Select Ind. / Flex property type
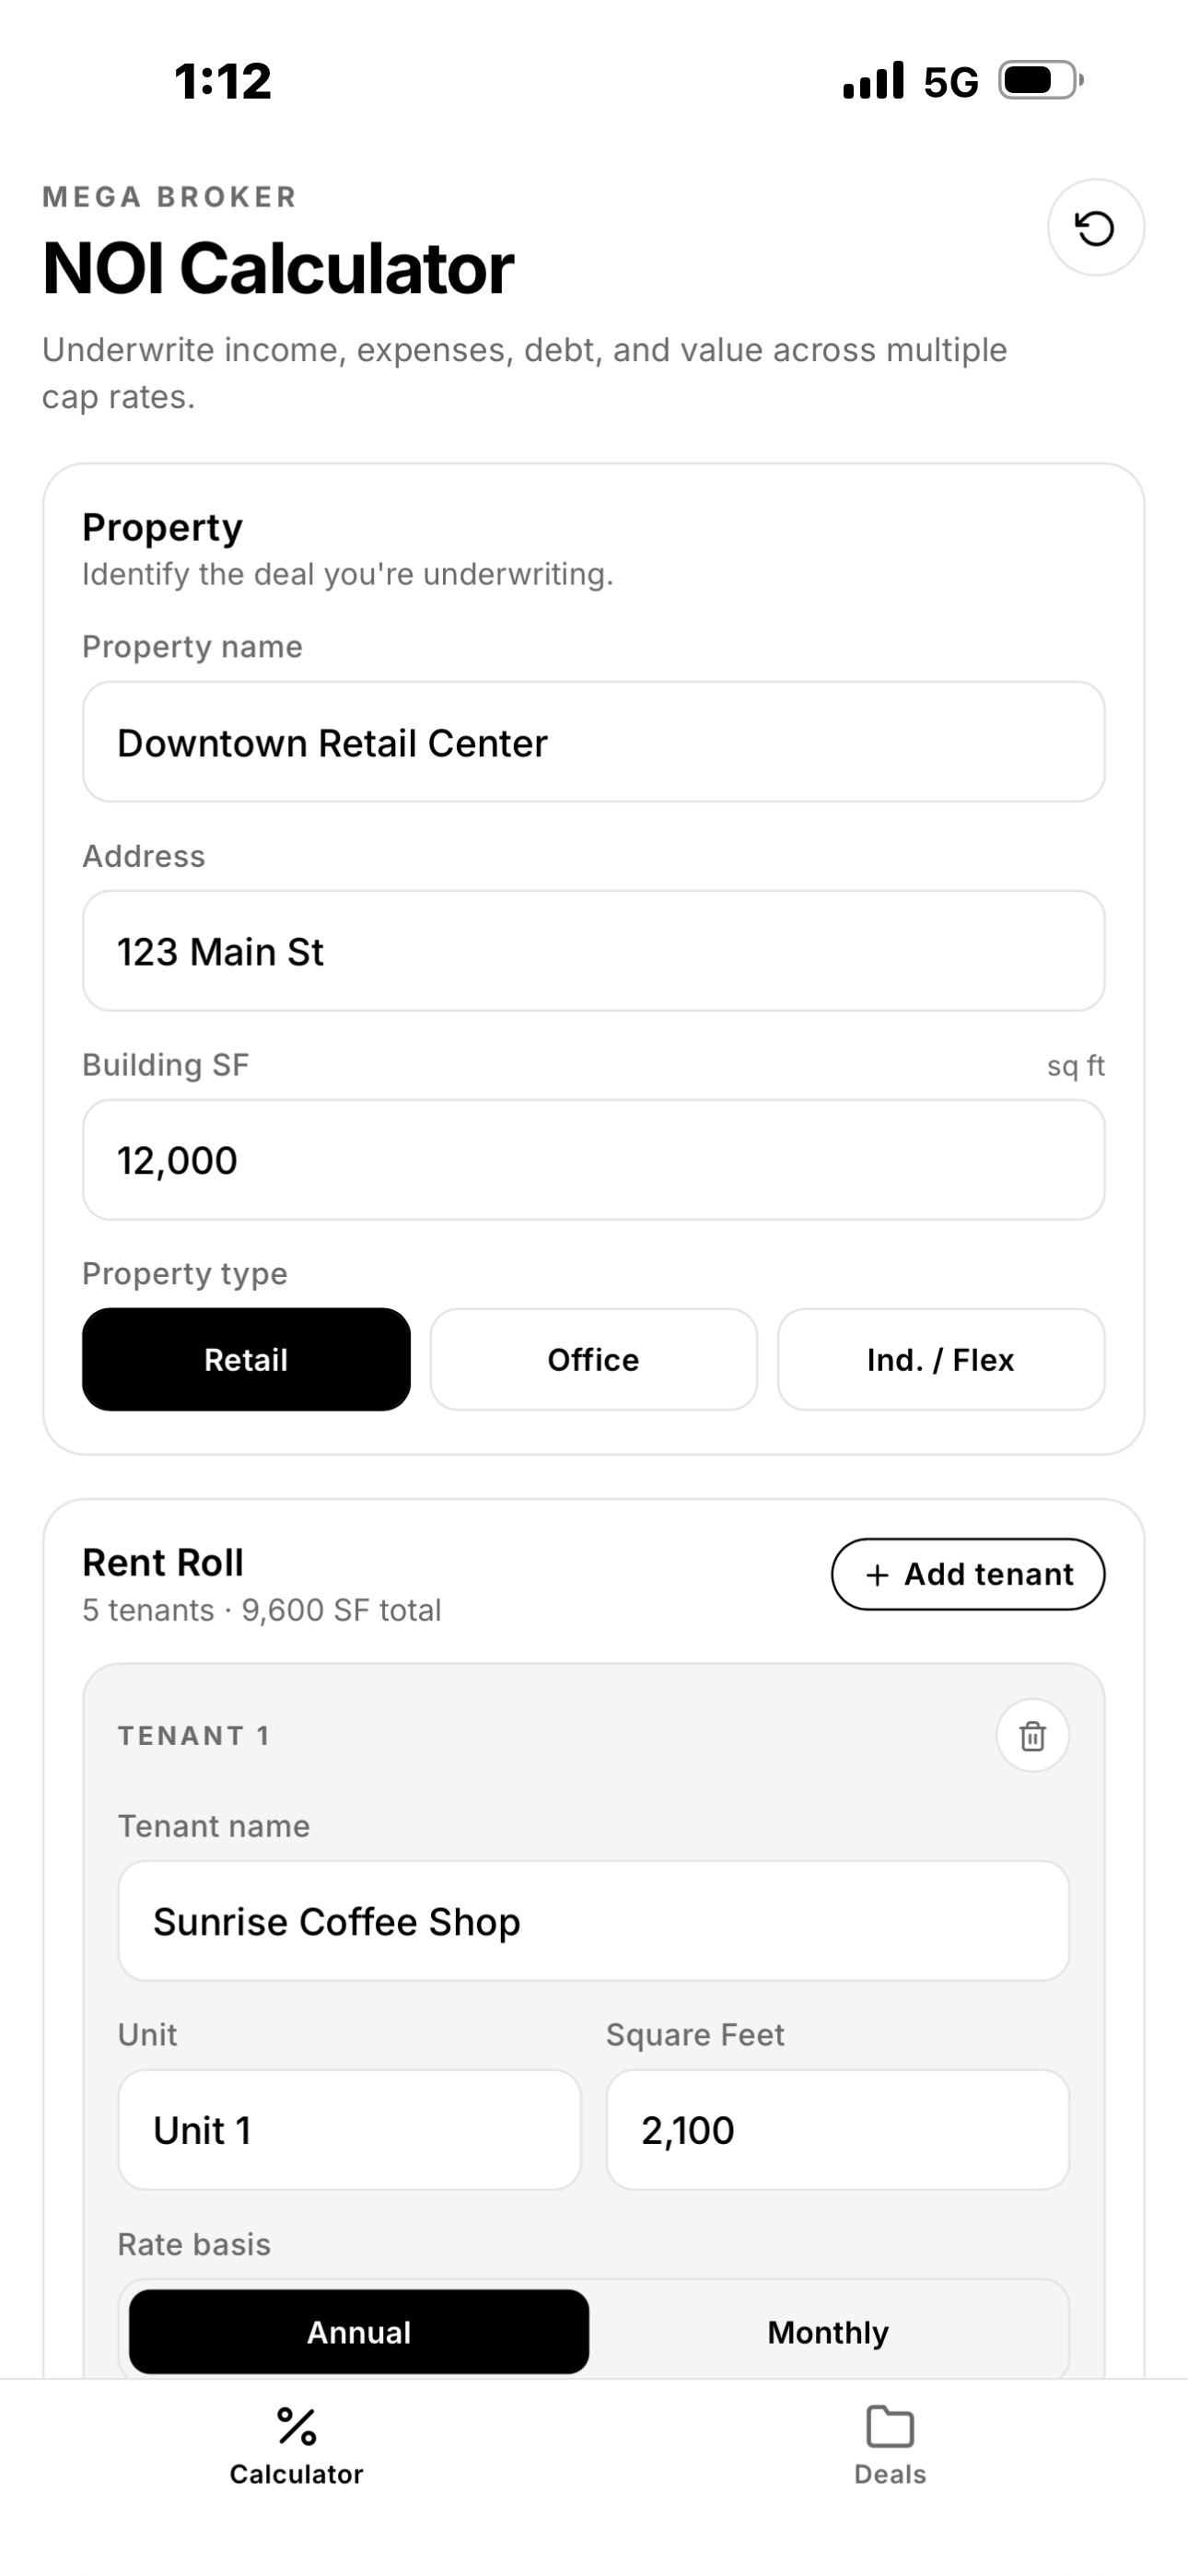Image resolution: width=1188 pixels, height=2576 pixels. click(x=941, y=1359)
